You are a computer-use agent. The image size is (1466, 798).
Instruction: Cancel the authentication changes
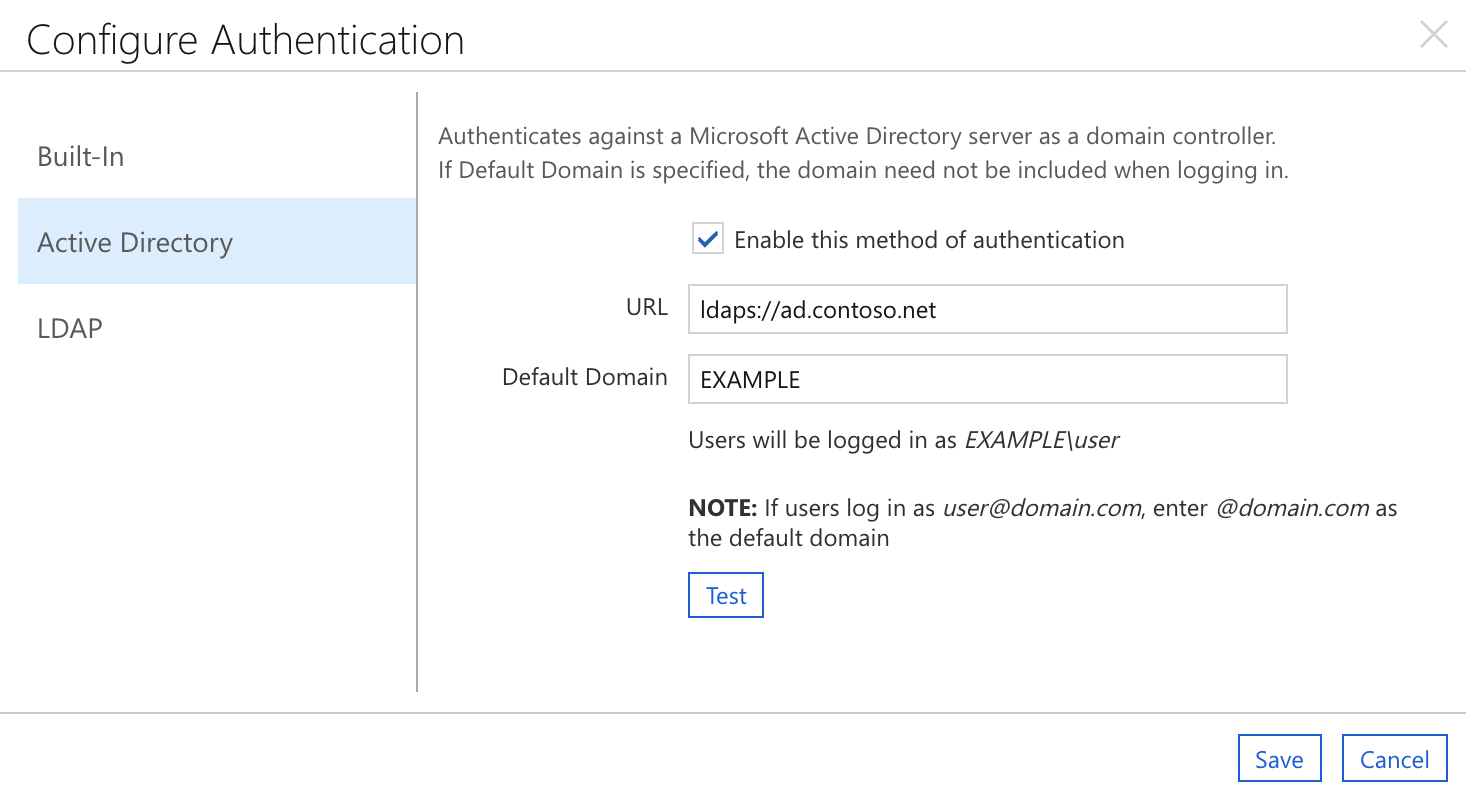[1394, 759]
